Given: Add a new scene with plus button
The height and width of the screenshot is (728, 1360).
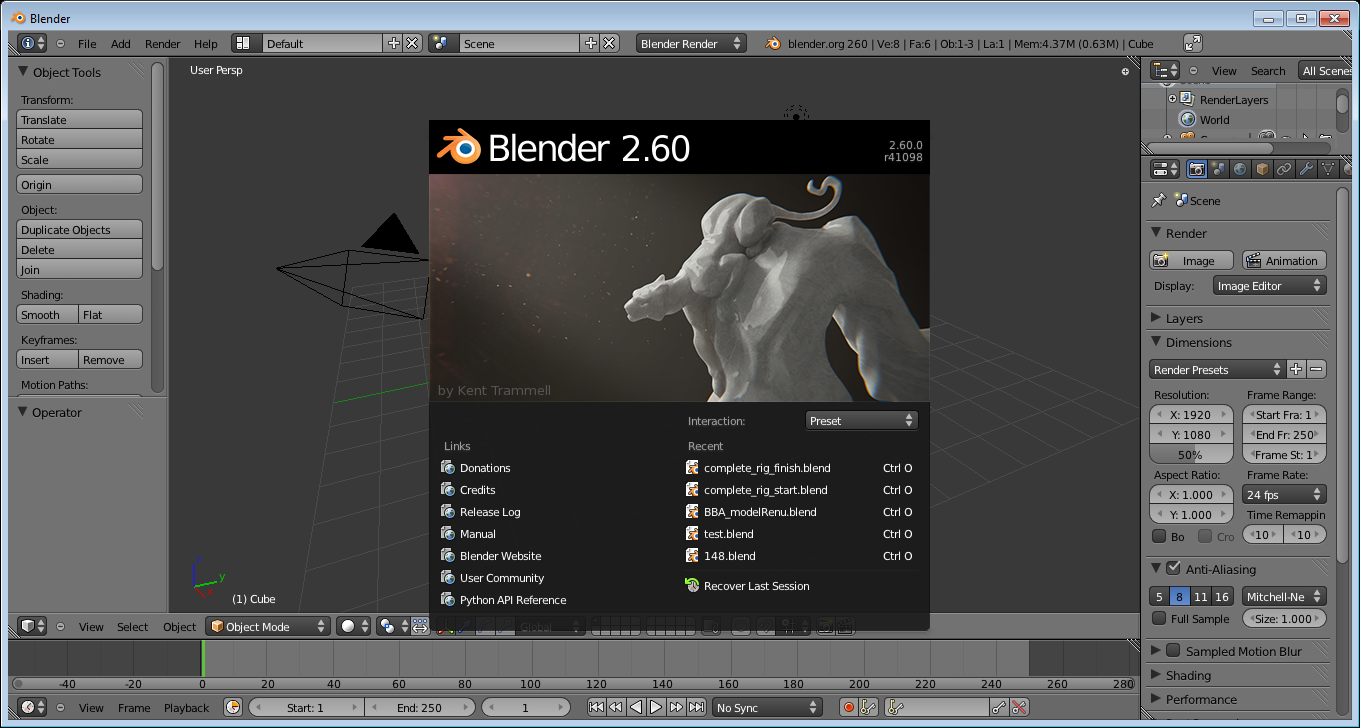Looking at the screenshot, I should (x=590, y=43).
